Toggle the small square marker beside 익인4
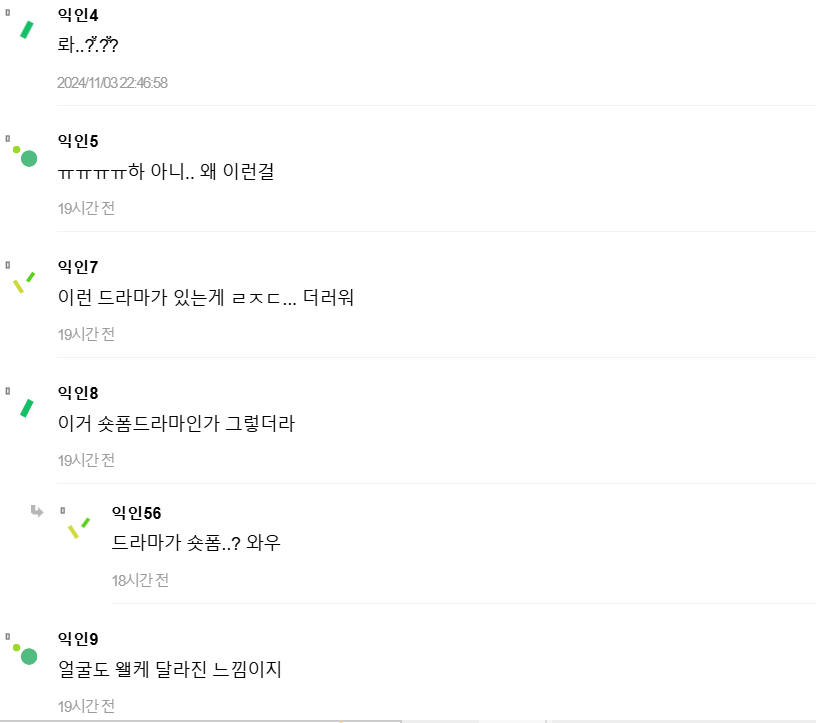The image size is (816, 723). pos(9,14)
